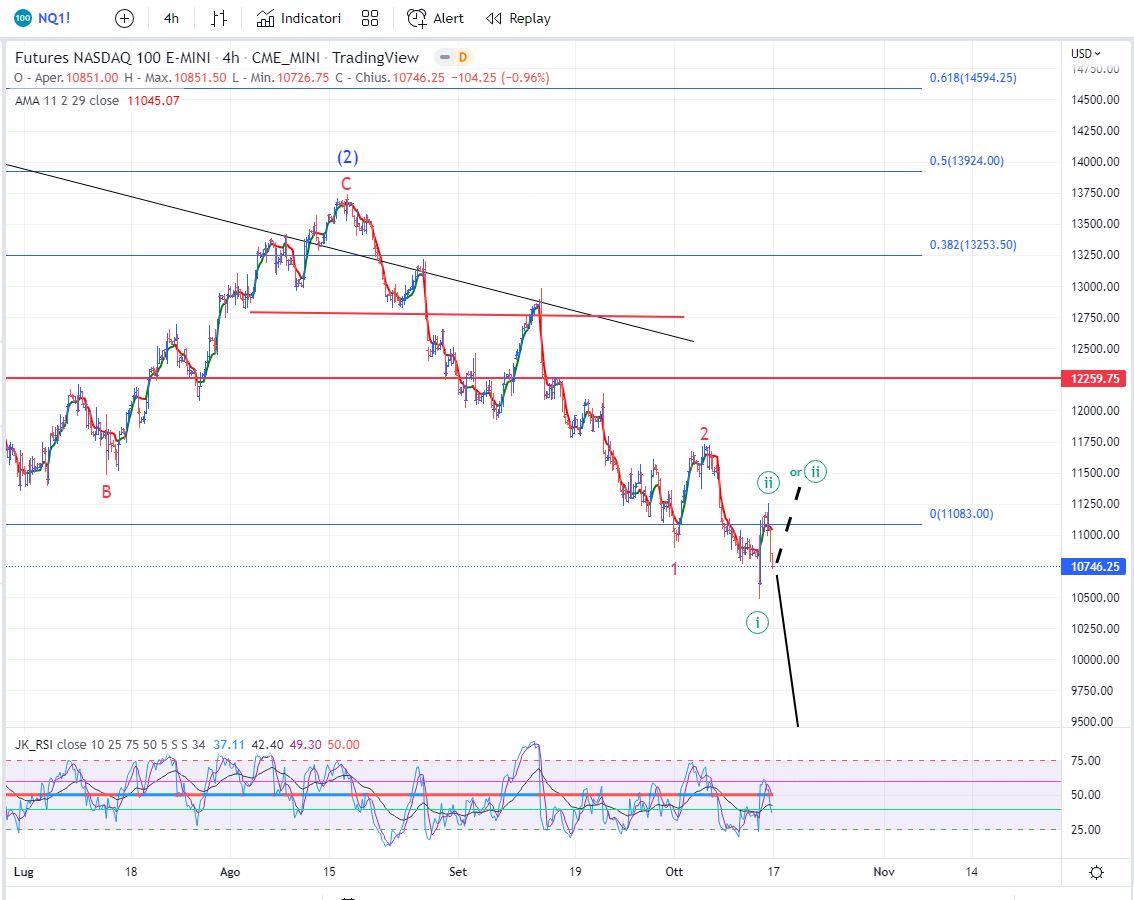Viewport: 1134px width, 900px height.
Task: Select the blue (2) wave label
Action: click(x=347, y=157)
